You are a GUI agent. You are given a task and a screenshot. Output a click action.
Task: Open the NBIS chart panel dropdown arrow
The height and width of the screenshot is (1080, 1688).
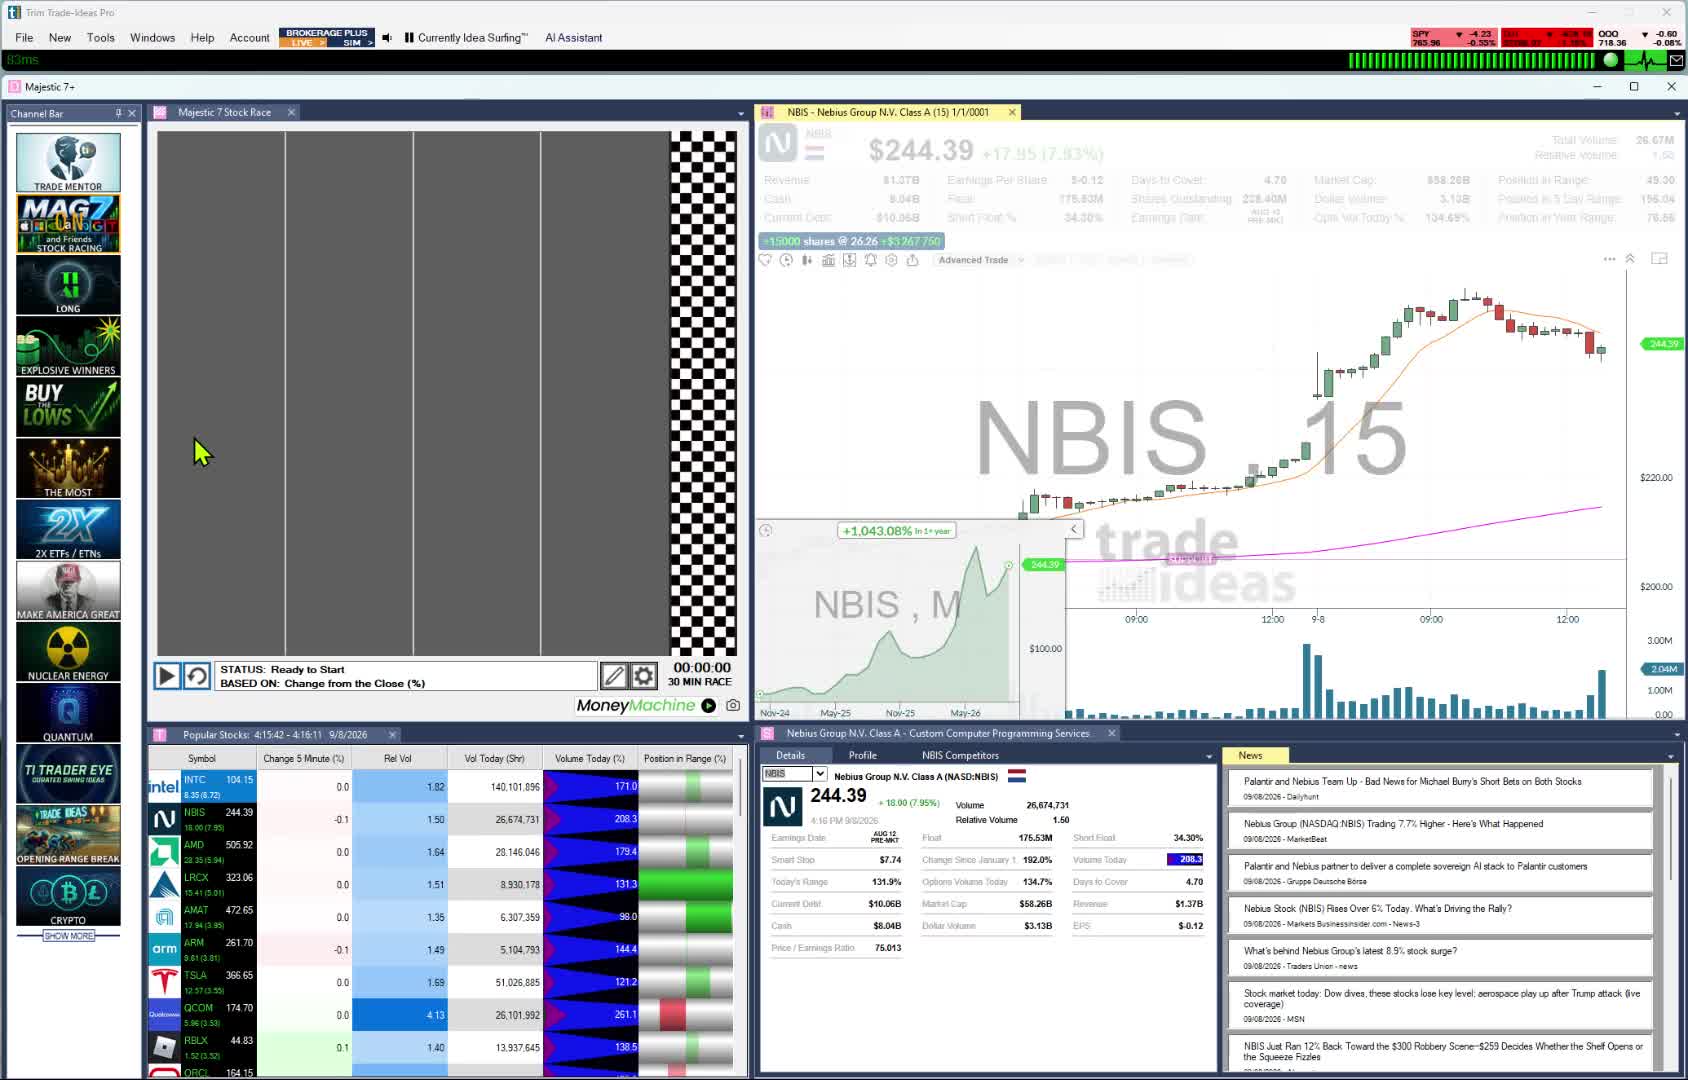(x=1679, y=113)
